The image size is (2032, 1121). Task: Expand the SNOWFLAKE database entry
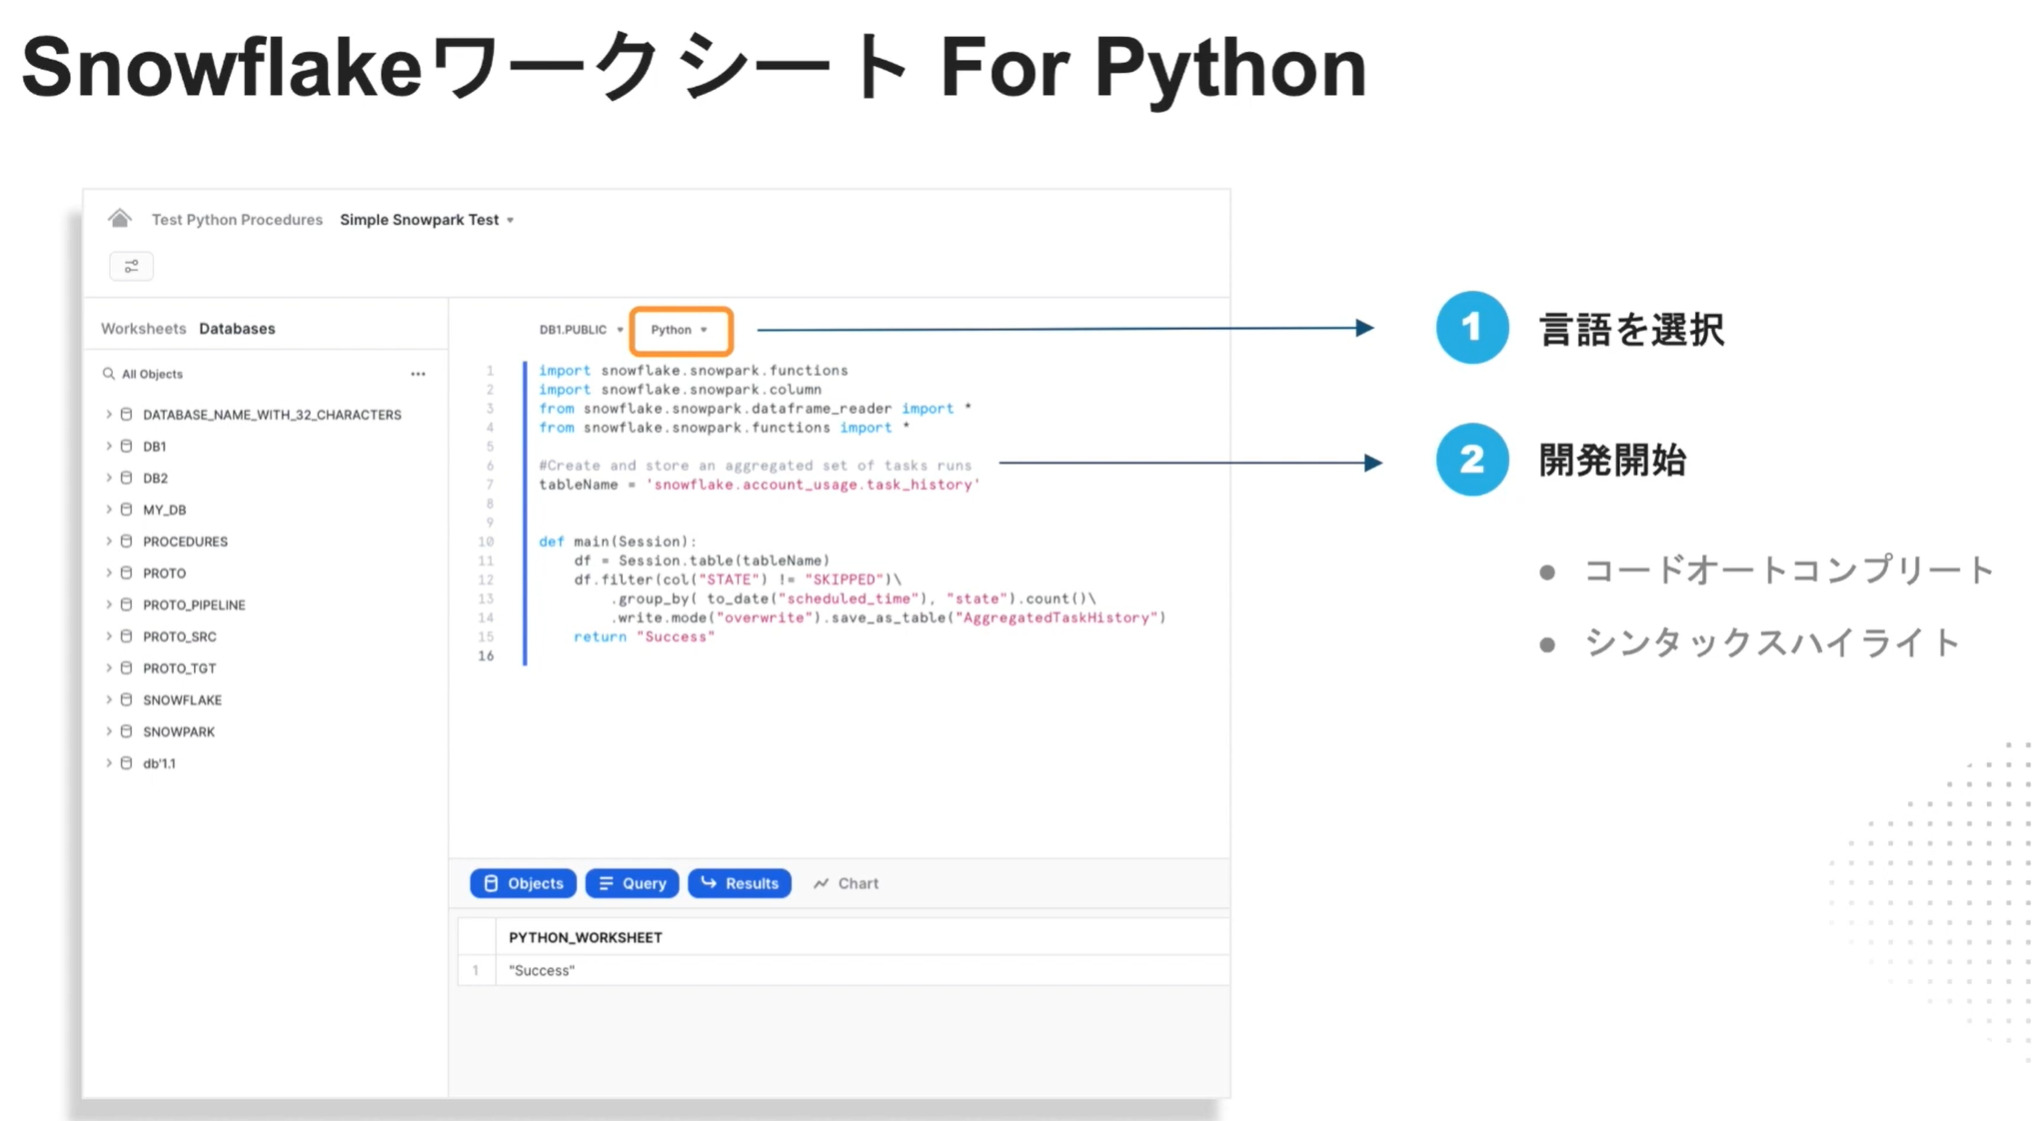coord(109,699)
